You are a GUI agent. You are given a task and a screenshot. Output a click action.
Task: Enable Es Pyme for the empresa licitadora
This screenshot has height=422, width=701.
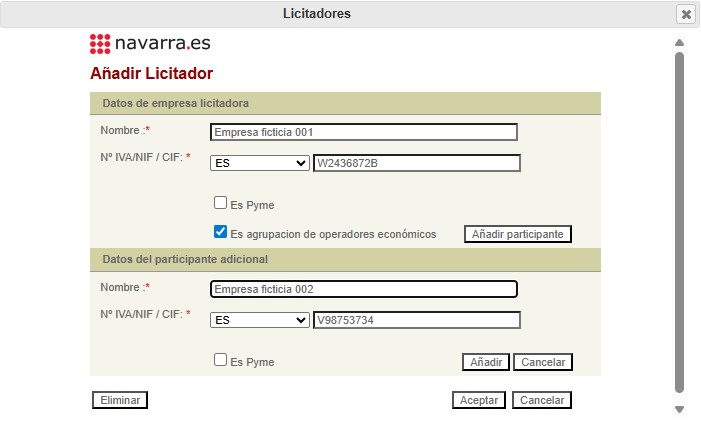pos(220,203)
